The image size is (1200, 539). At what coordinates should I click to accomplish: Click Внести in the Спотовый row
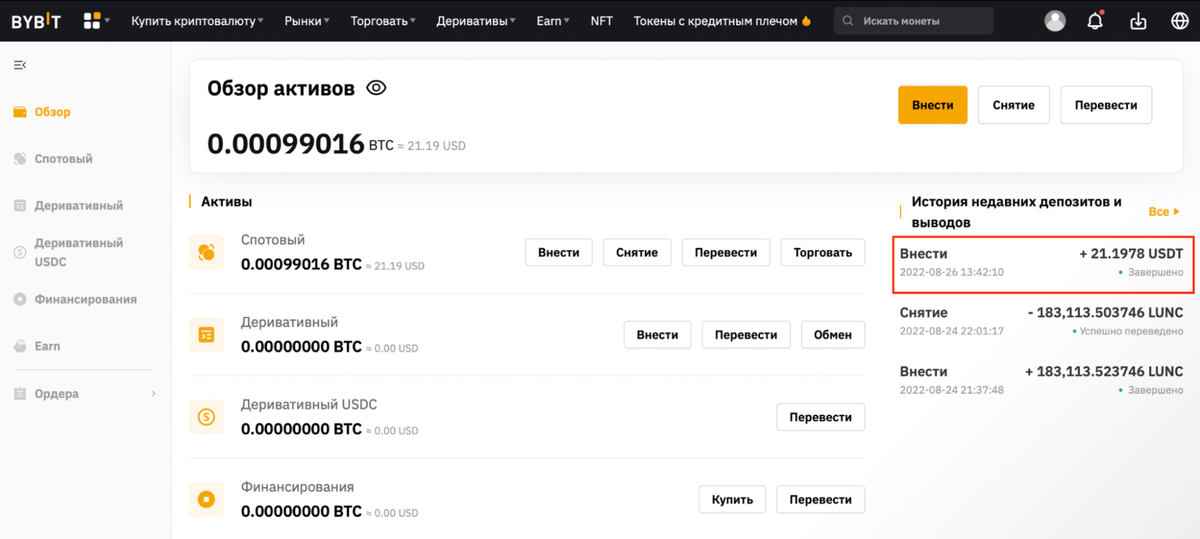coord(558,252)
